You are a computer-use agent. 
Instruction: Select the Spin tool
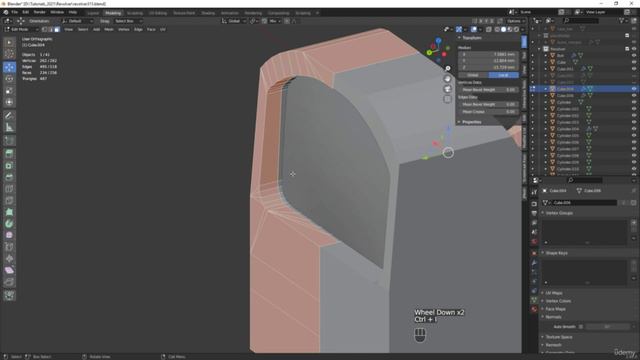(9, 224)
